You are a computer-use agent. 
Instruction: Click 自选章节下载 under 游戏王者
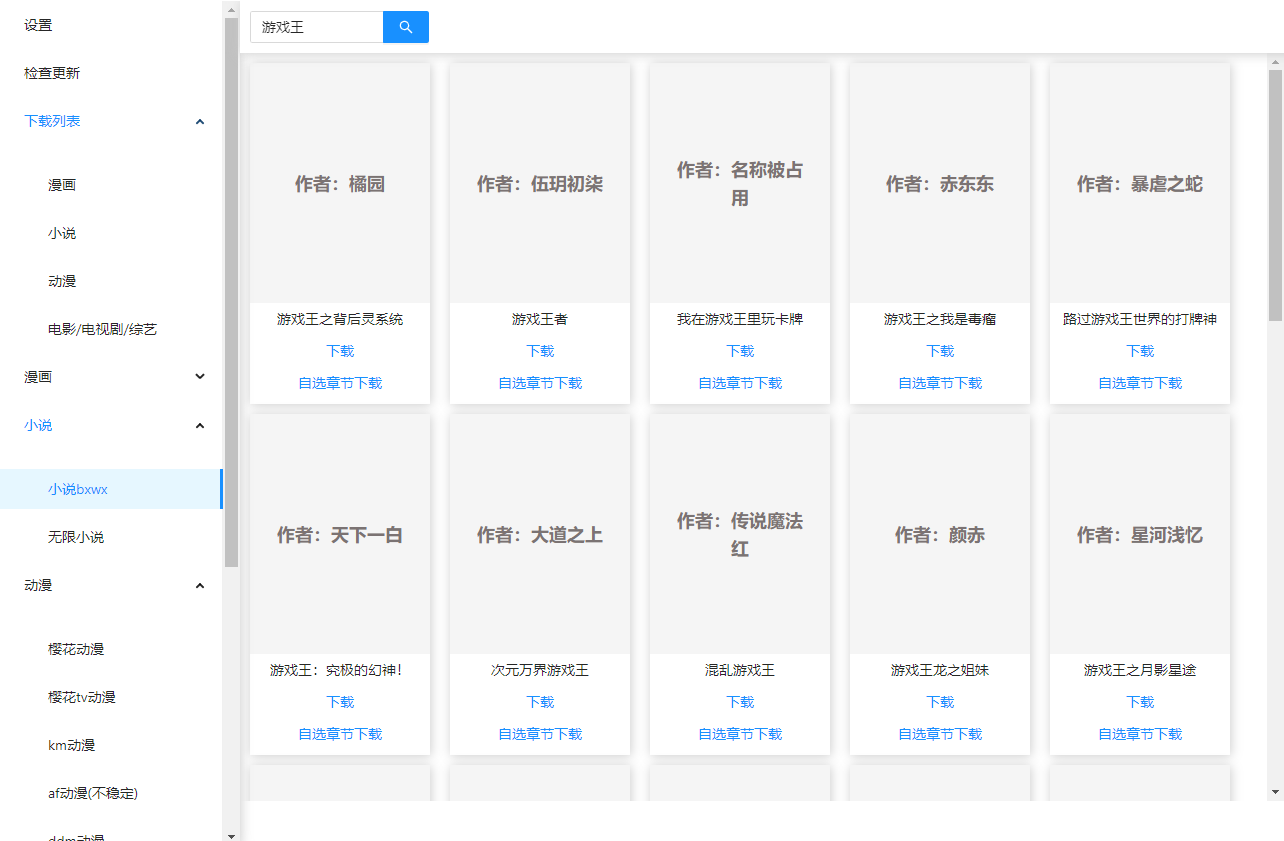click(539, 382)
